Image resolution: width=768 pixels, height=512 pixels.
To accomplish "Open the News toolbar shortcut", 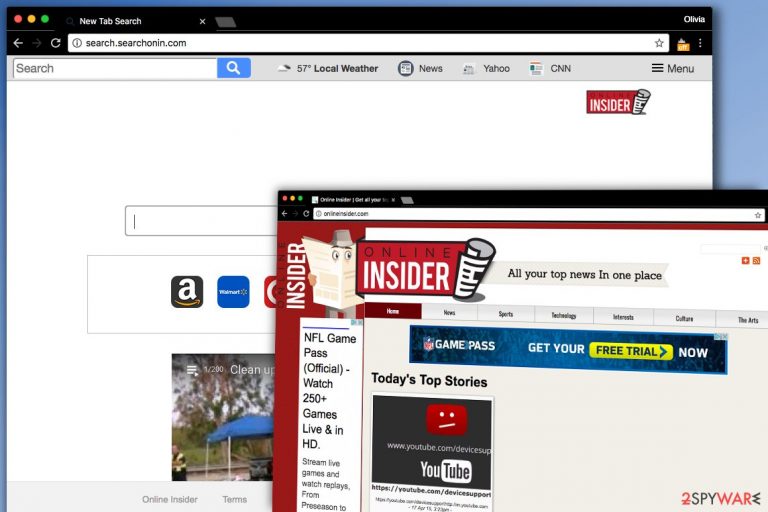I will coord(420,69).
